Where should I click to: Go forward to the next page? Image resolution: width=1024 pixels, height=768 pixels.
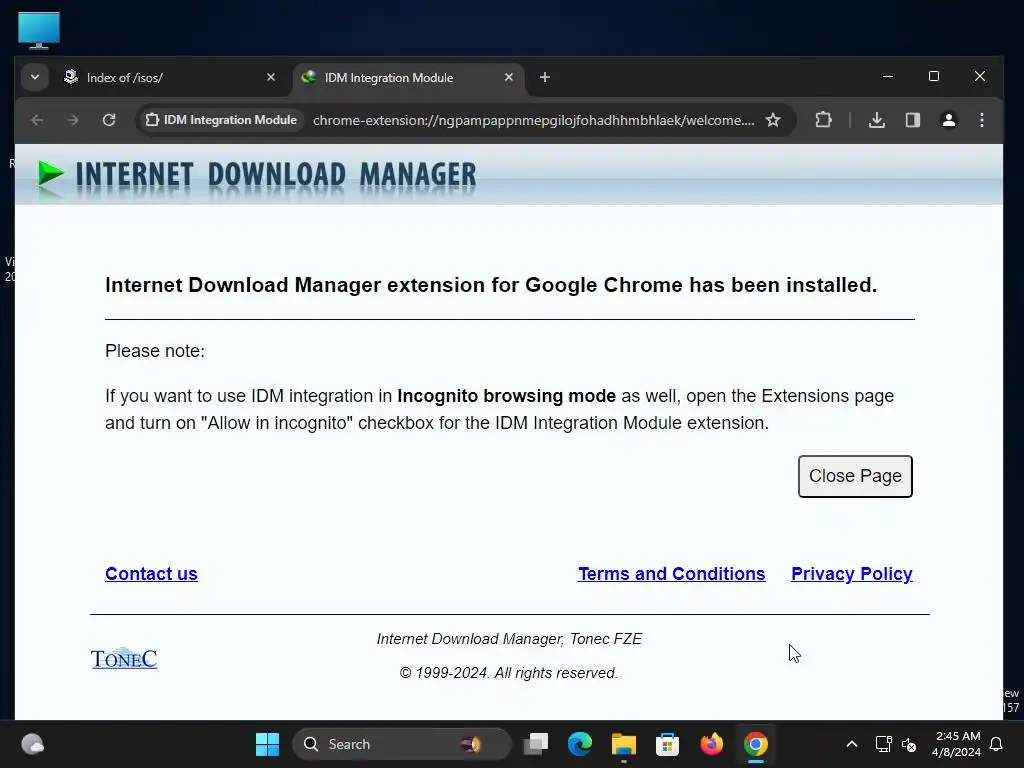[73, 120]
